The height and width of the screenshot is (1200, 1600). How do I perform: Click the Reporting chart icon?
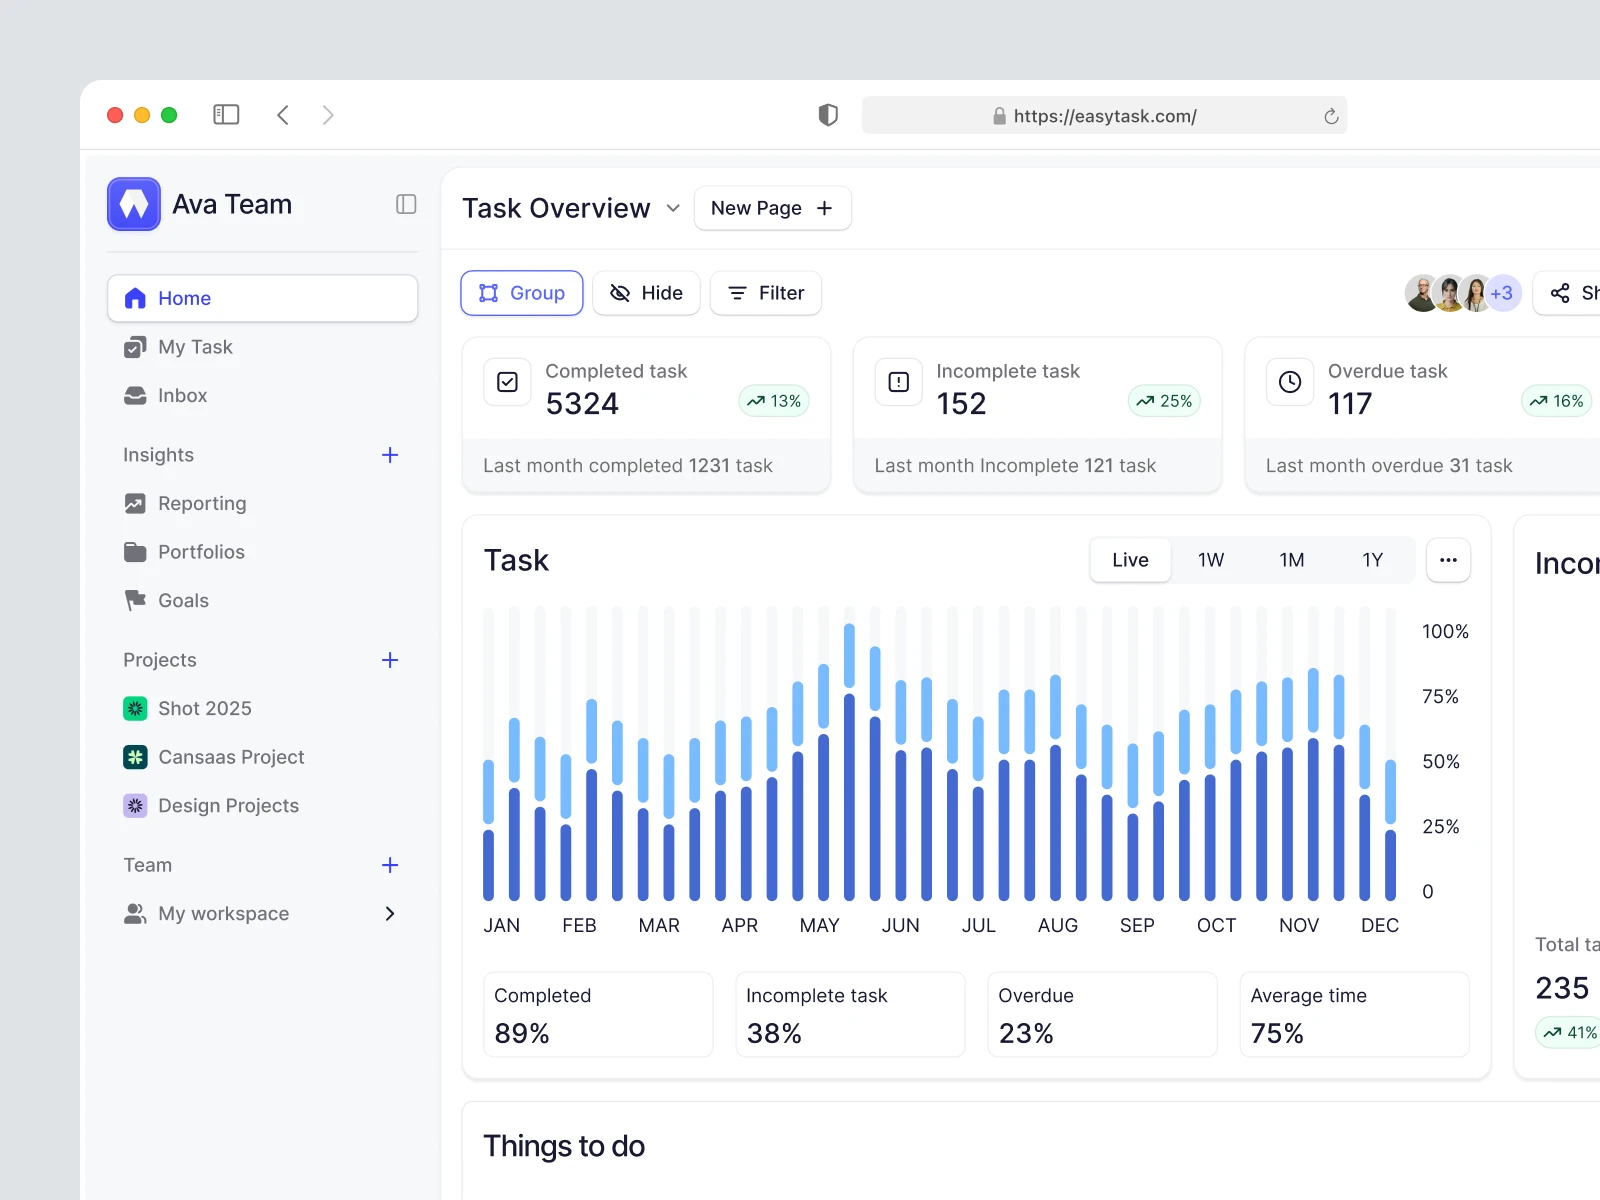[135, 503]
